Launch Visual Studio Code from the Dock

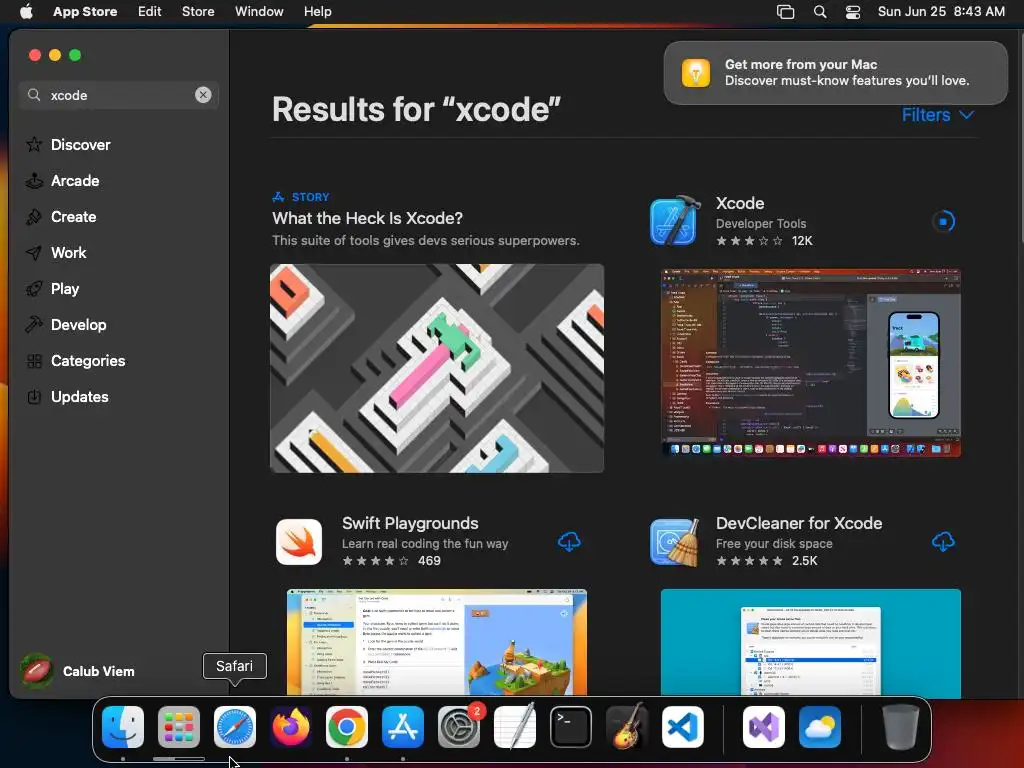[683, 727]
